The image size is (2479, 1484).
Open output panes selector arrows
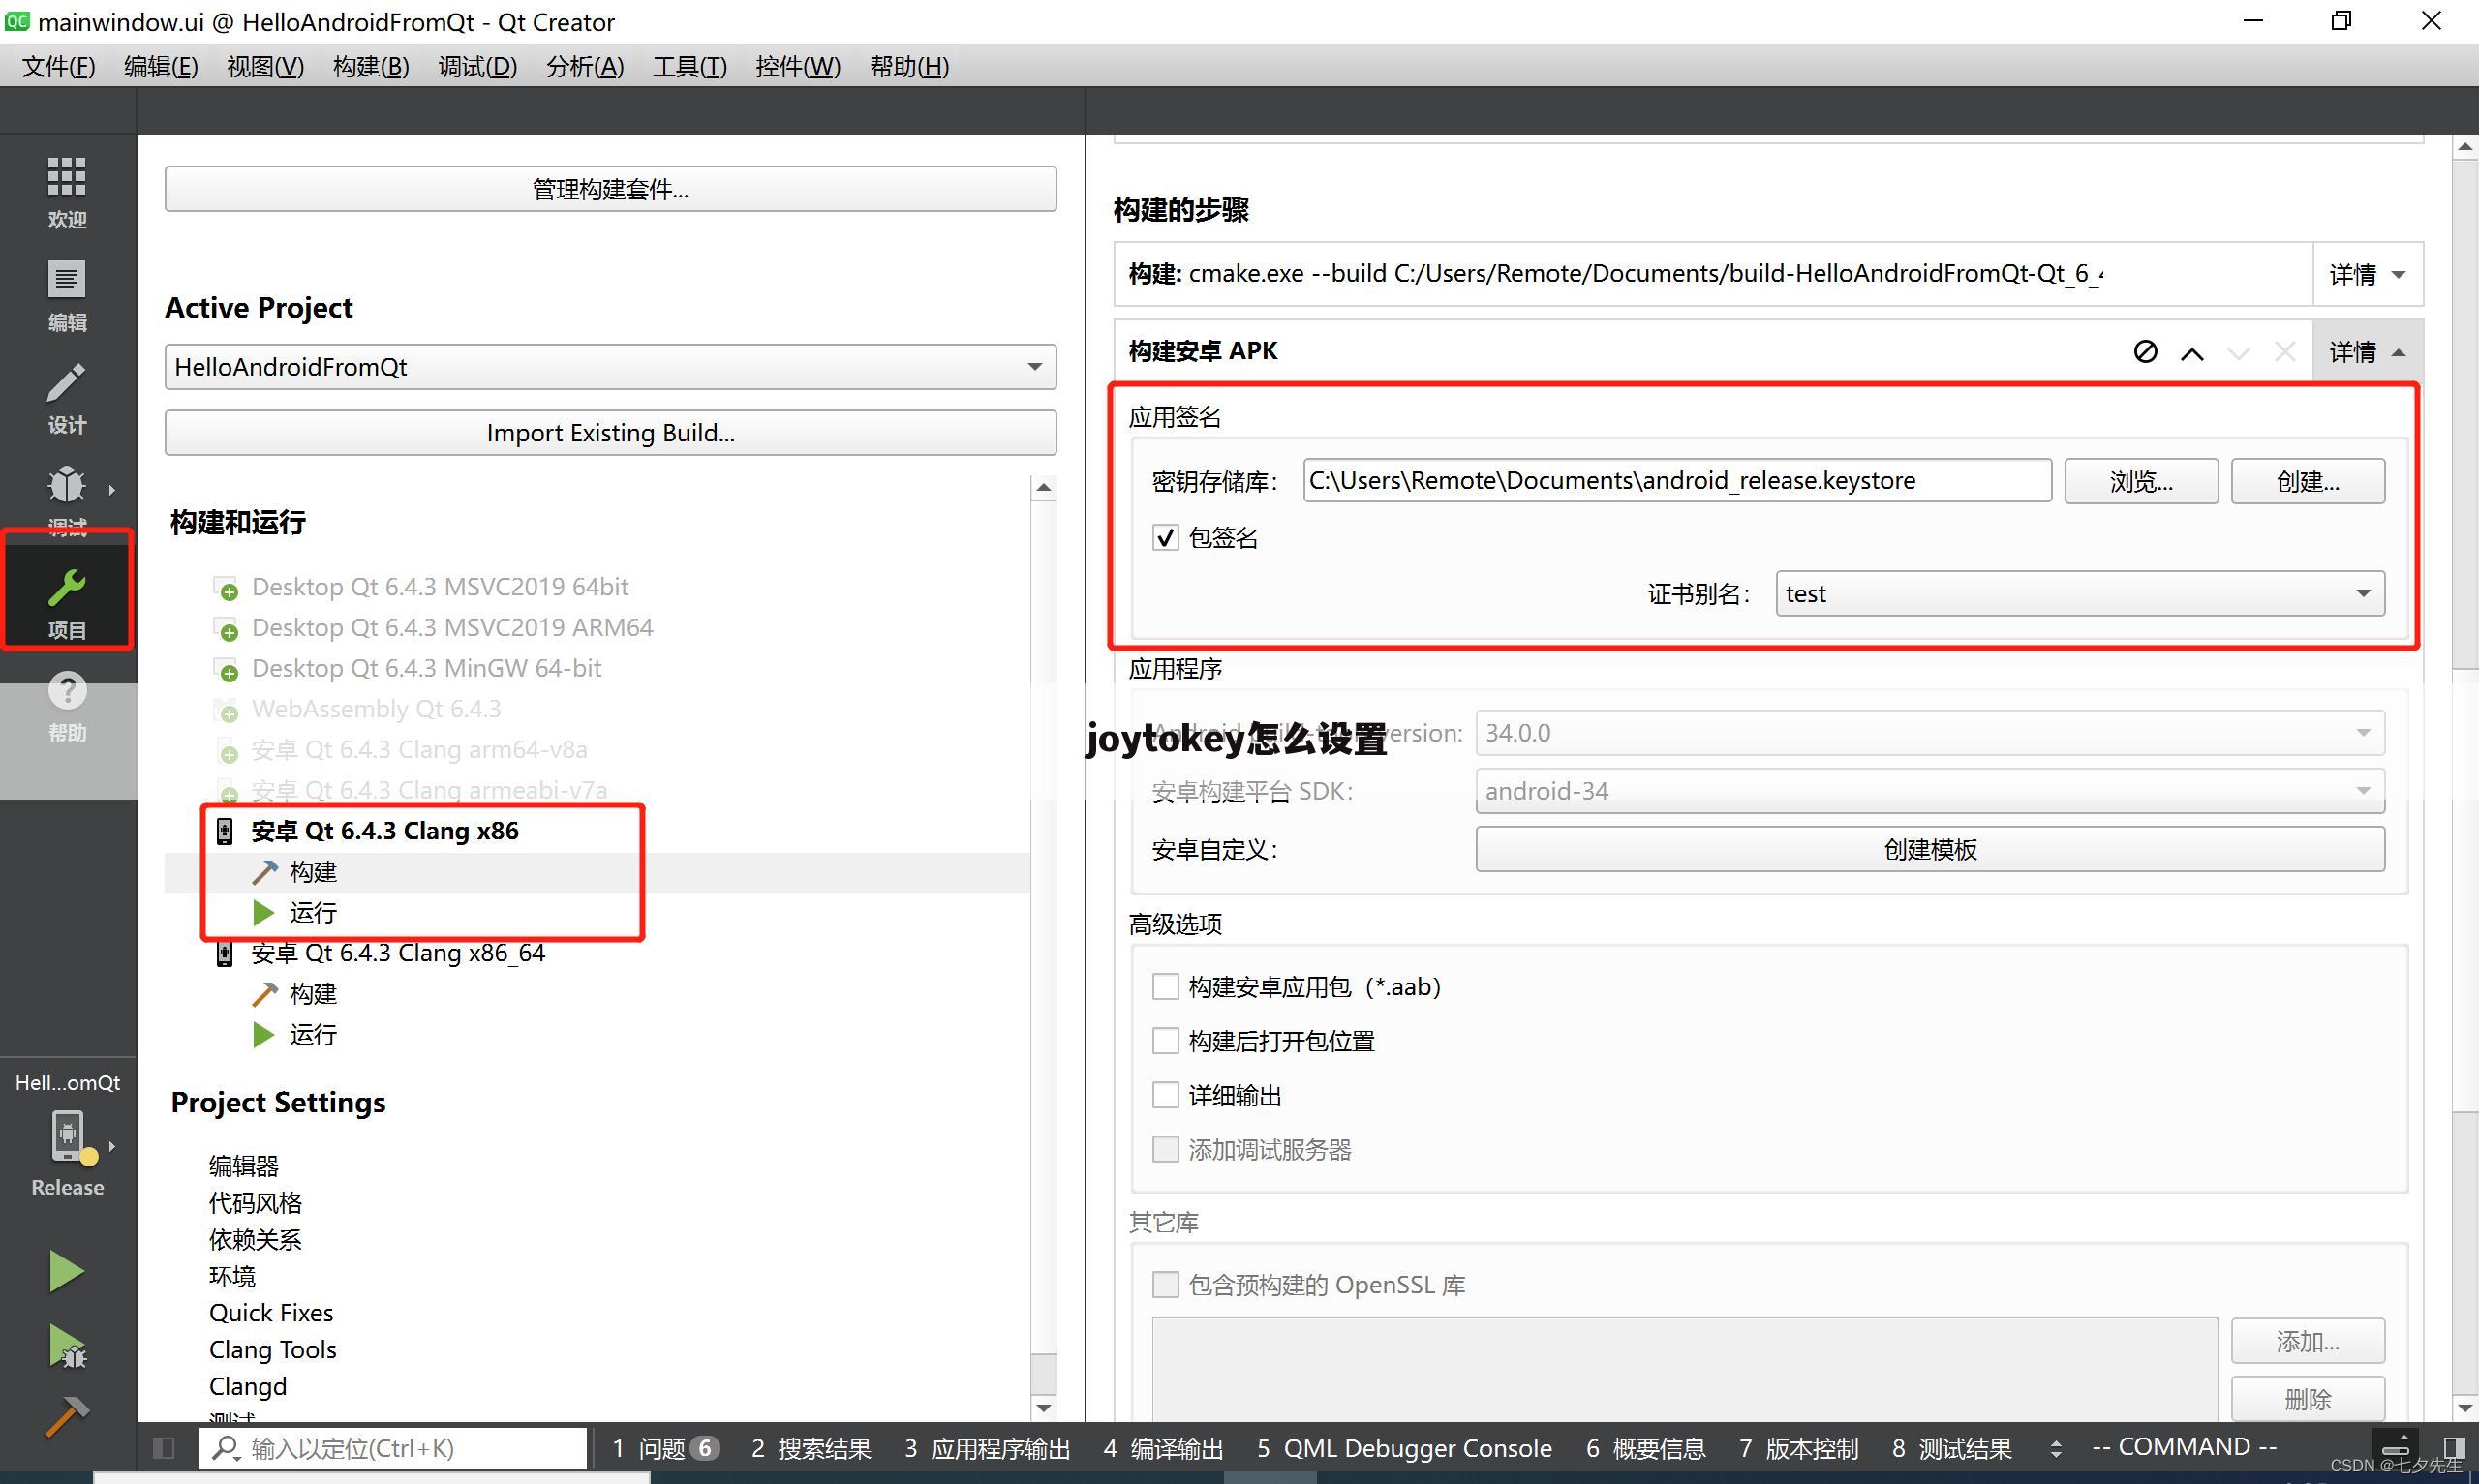[x=2056, y=1448]
